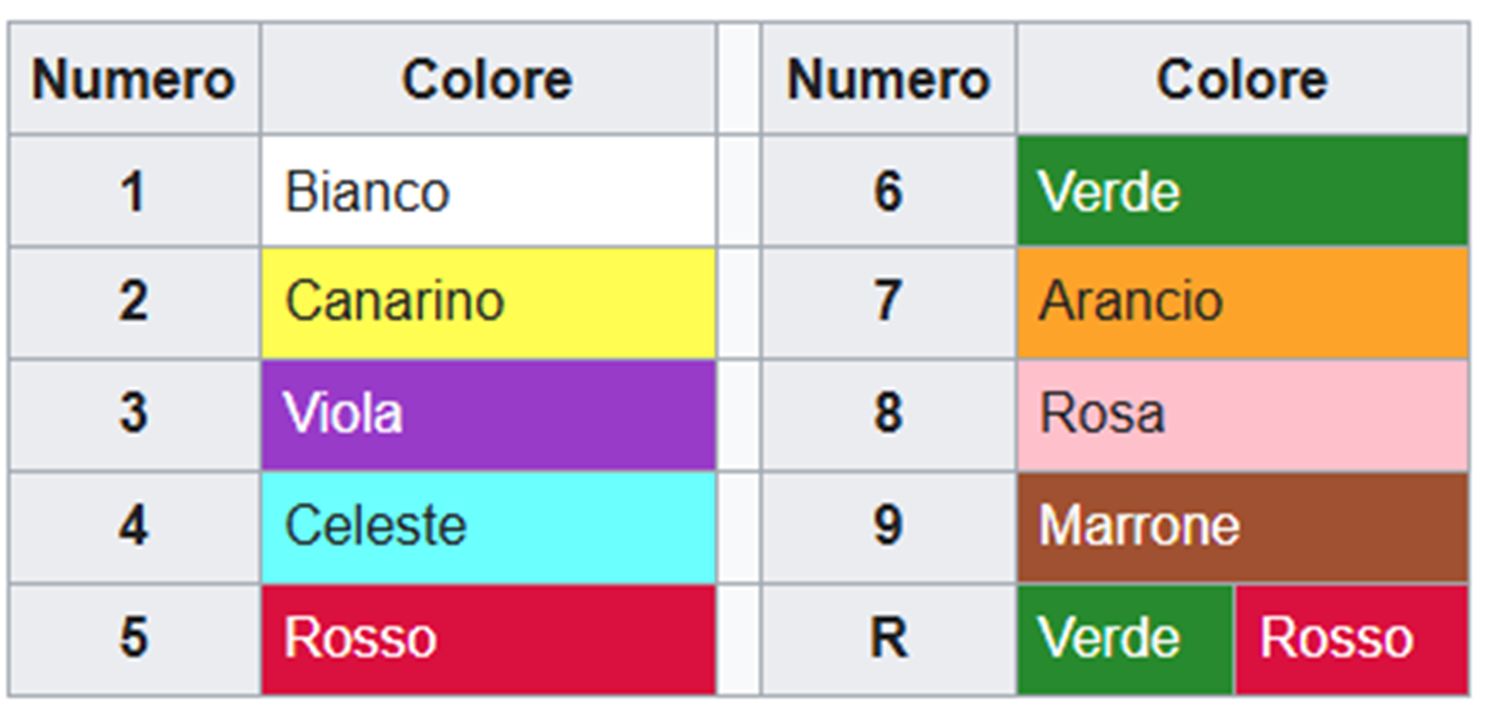The width and height of the screenshot is (1505, 708).
Task: Select the Rosso cell in row R
Action: [1351, 638]
